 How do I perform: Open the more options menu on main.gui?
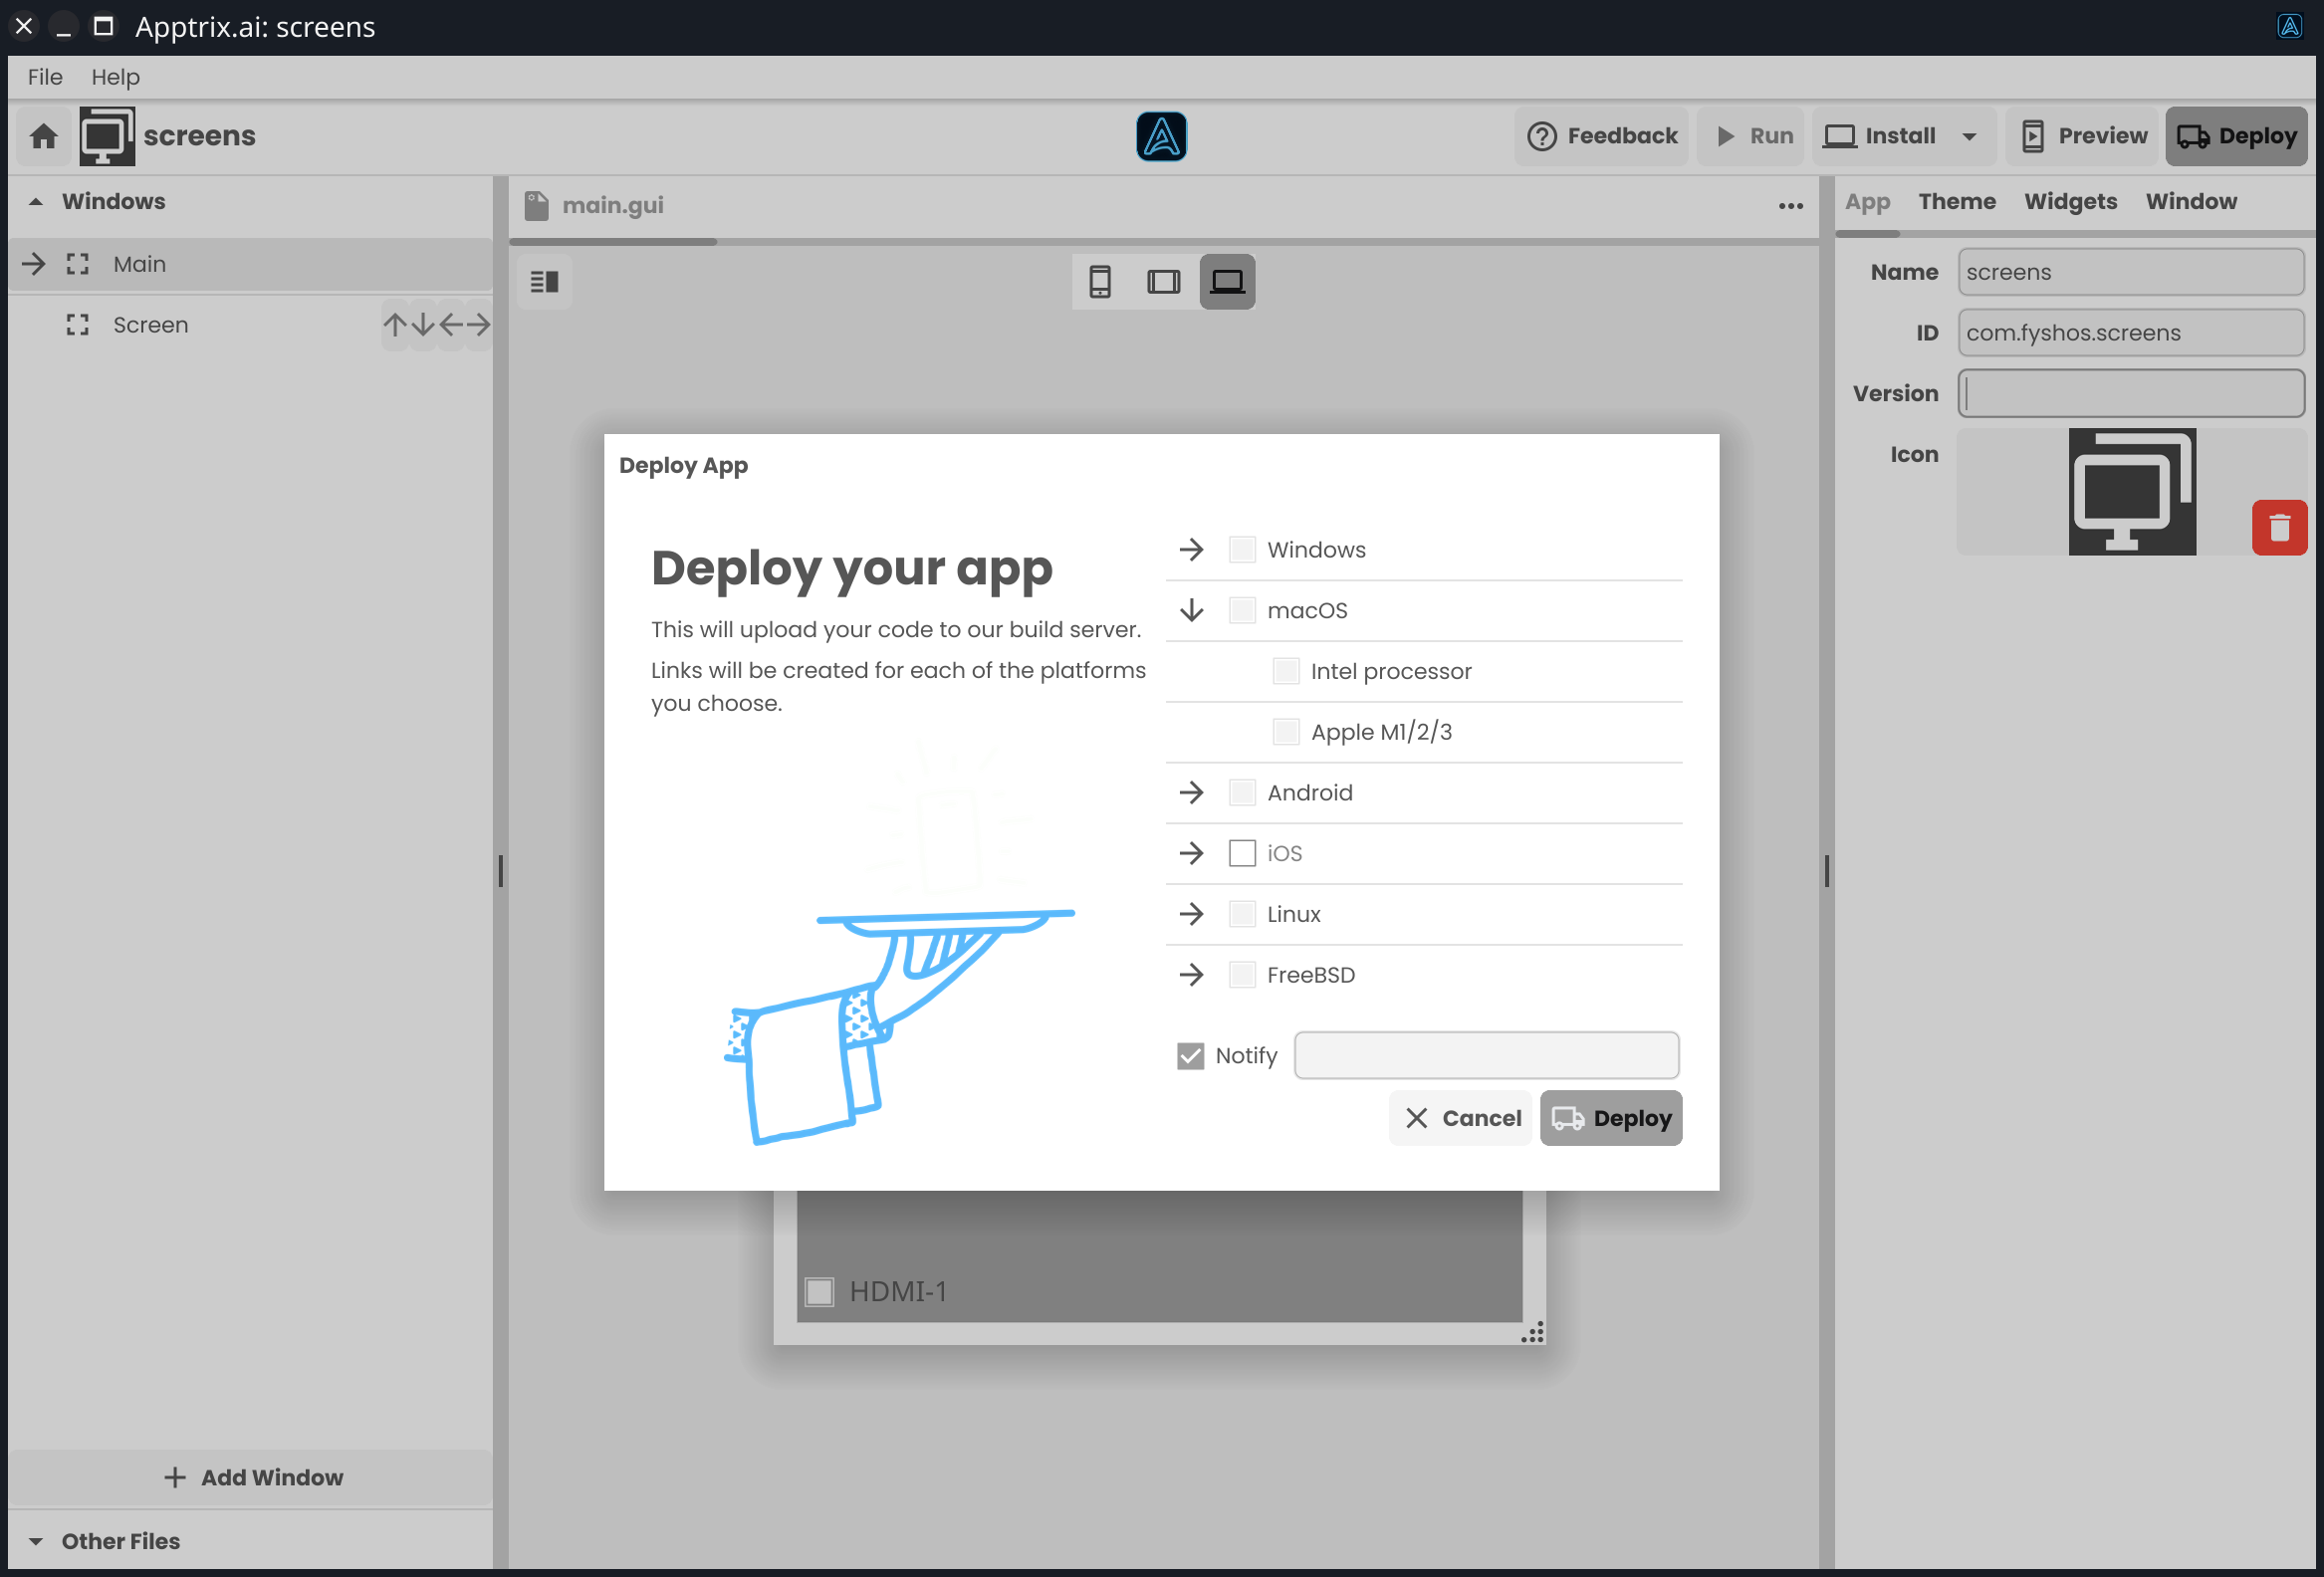click(1790, 206)
